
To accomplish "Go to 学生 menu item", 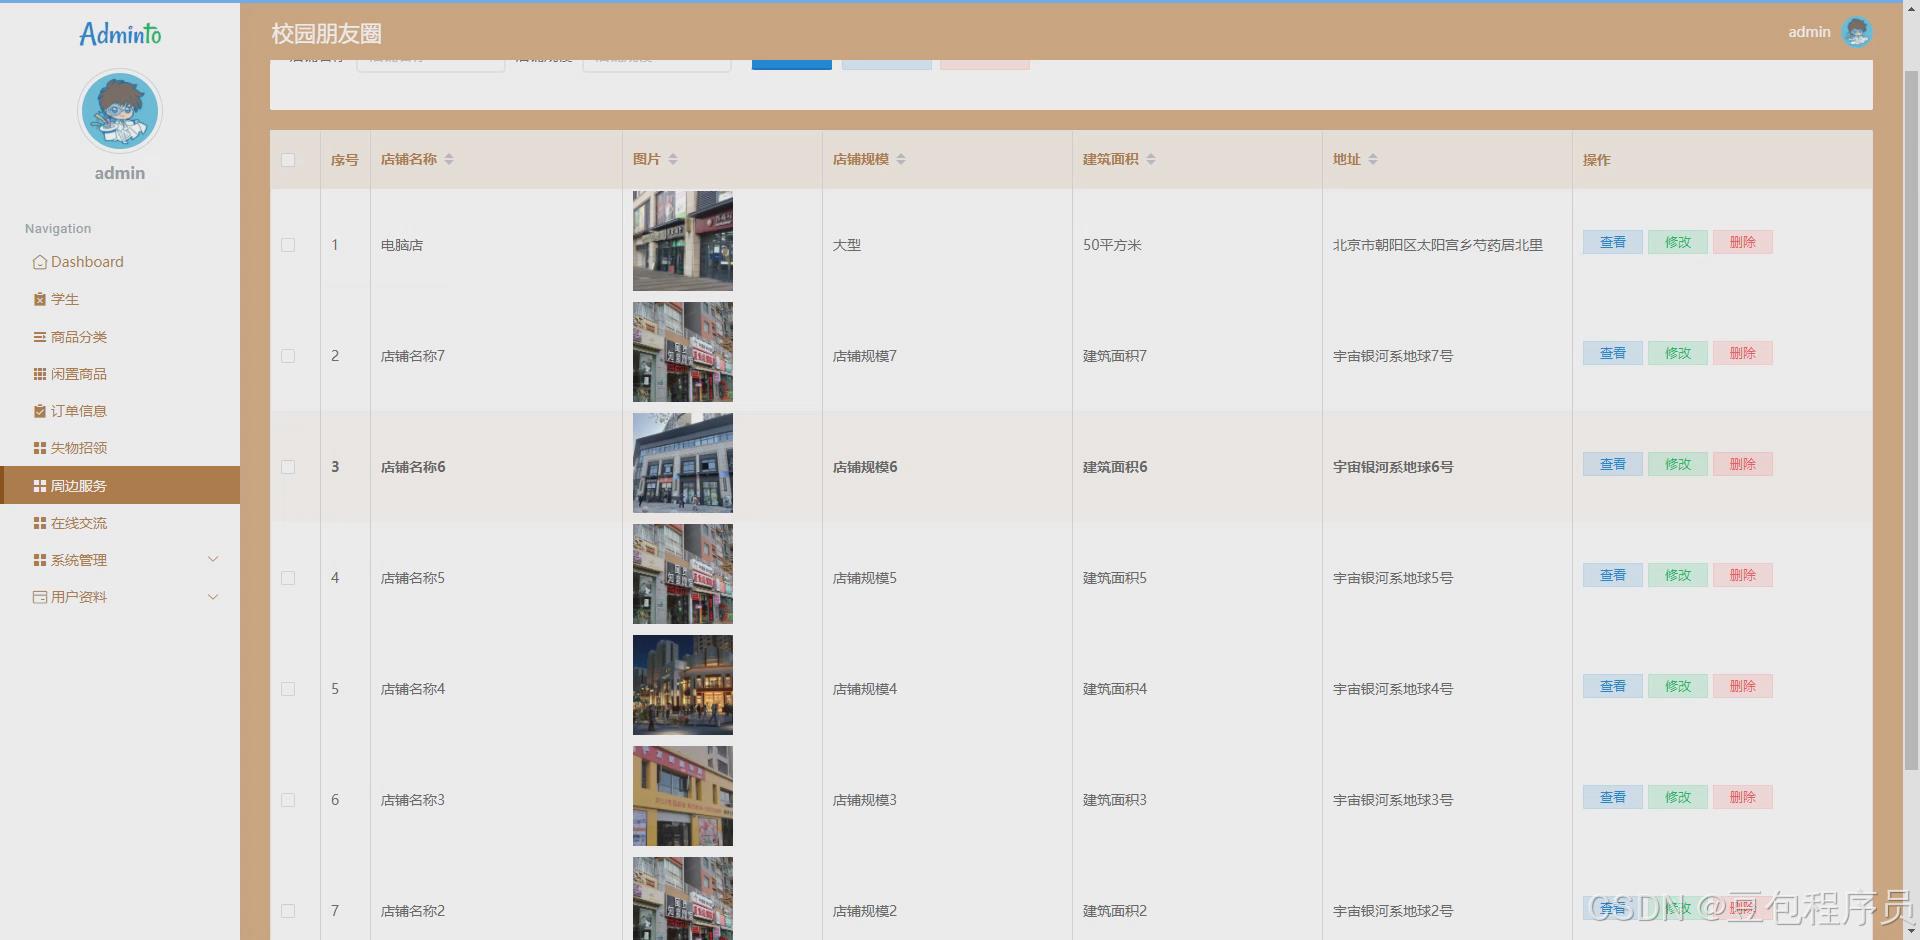I will 120,299.
